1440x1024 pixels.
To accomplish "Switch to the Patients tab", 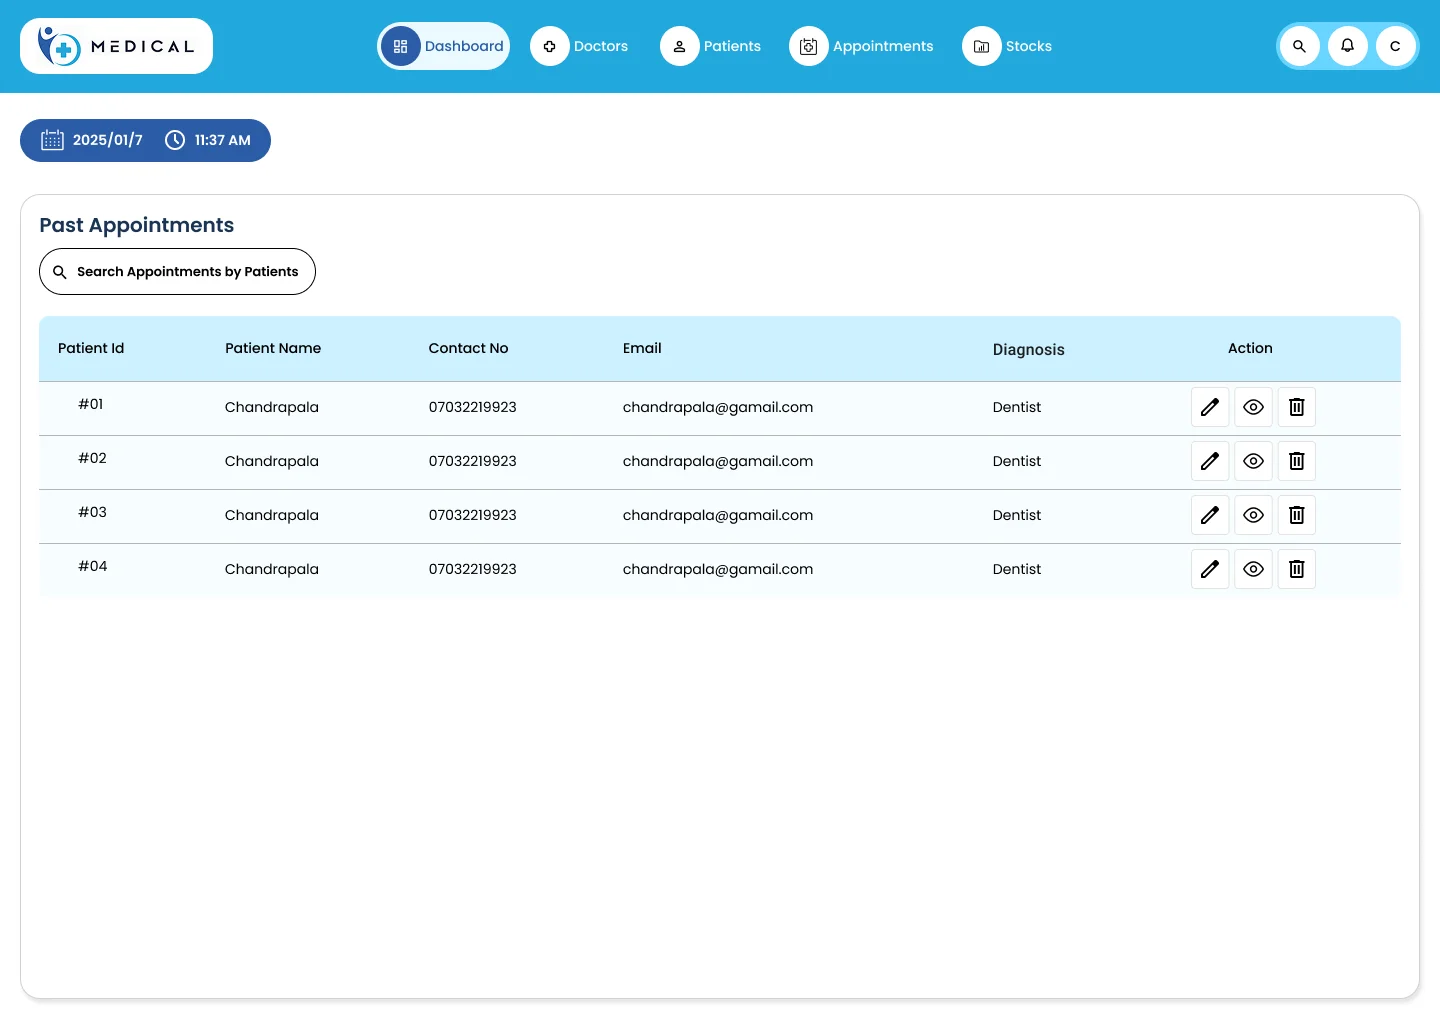I will pyautogui.click(x=711, y=46).
